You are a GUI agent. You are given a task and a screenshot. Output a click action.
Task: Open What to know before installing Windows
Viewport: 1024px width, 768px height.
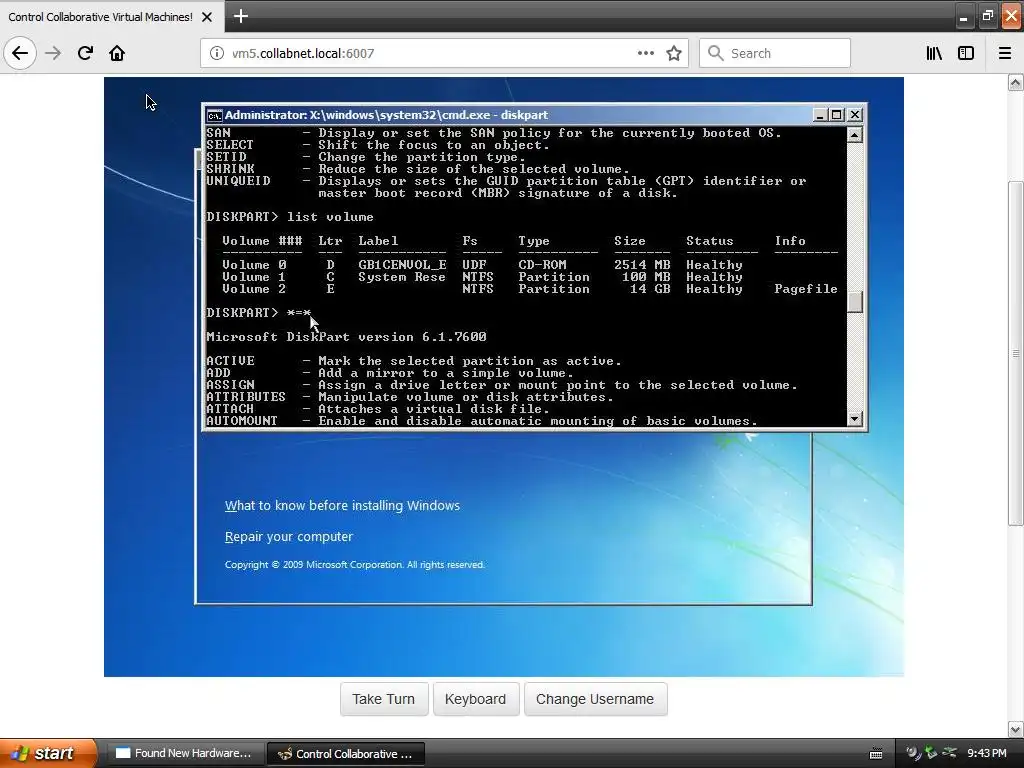point(342,505)
